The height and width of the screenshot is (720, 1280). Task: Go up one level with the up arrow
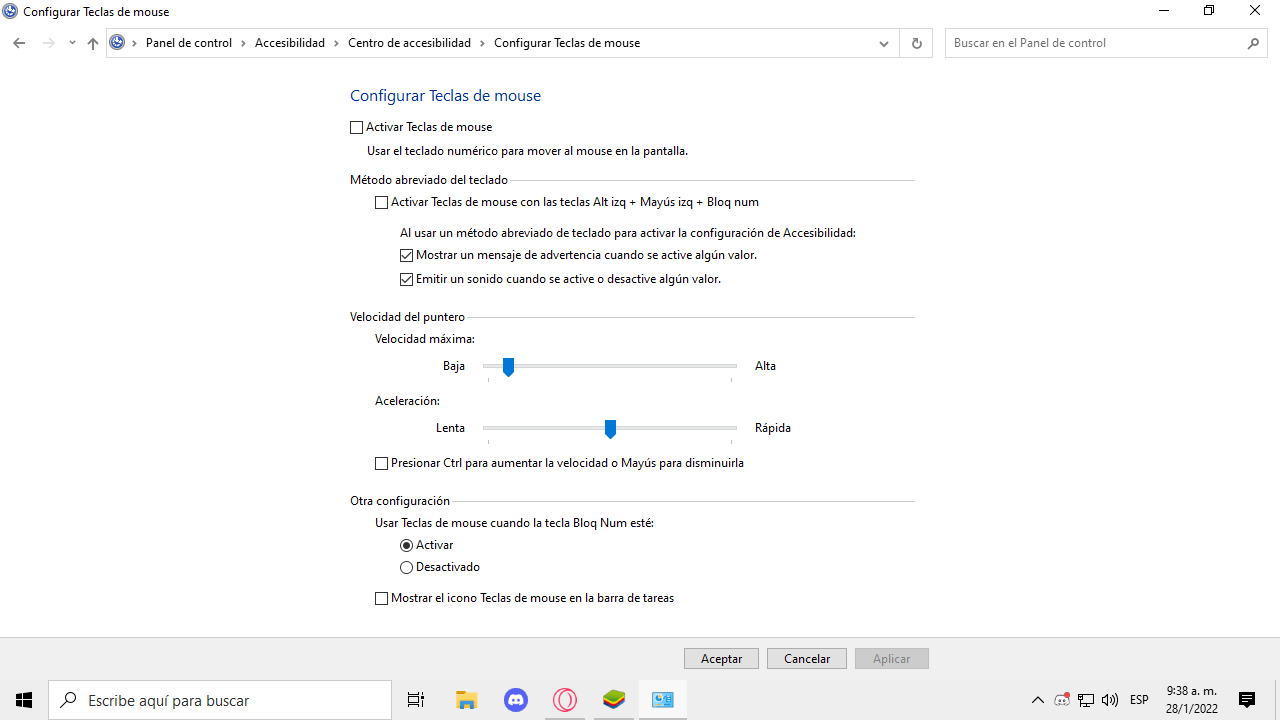pos(93,43)
